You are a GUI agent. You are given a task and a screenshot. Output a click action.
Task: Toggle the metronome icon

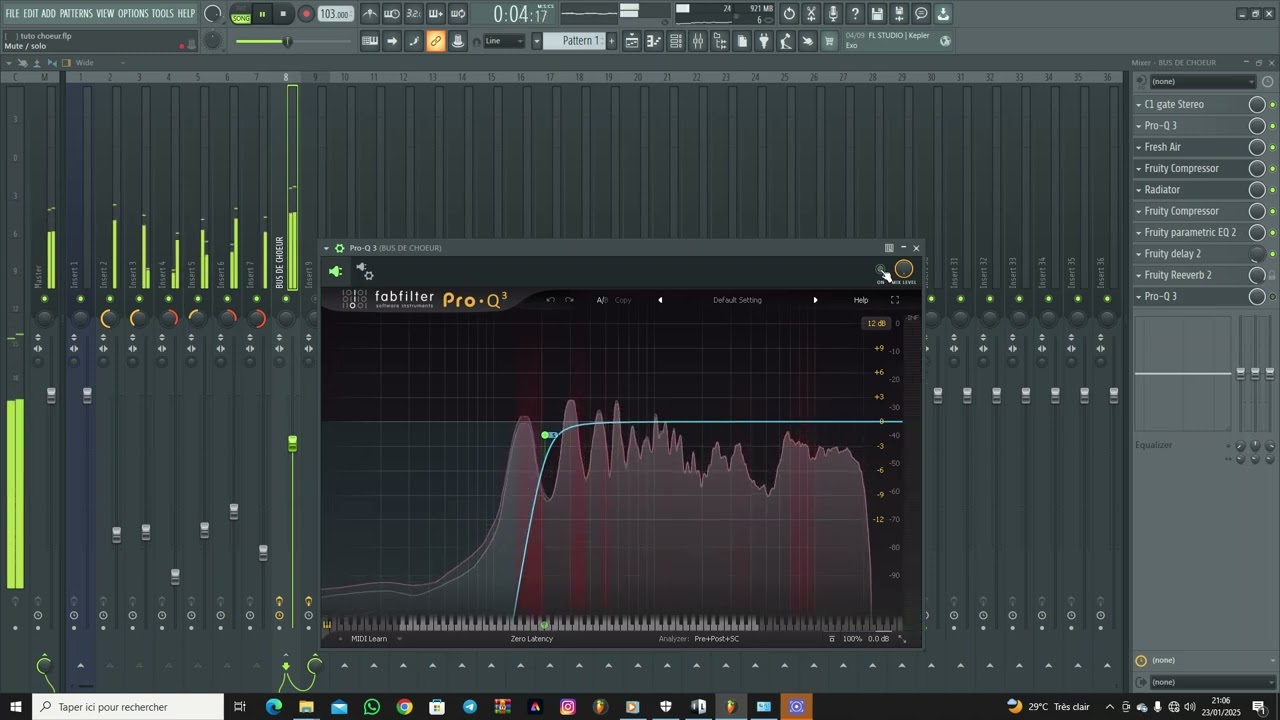(370, 14)
